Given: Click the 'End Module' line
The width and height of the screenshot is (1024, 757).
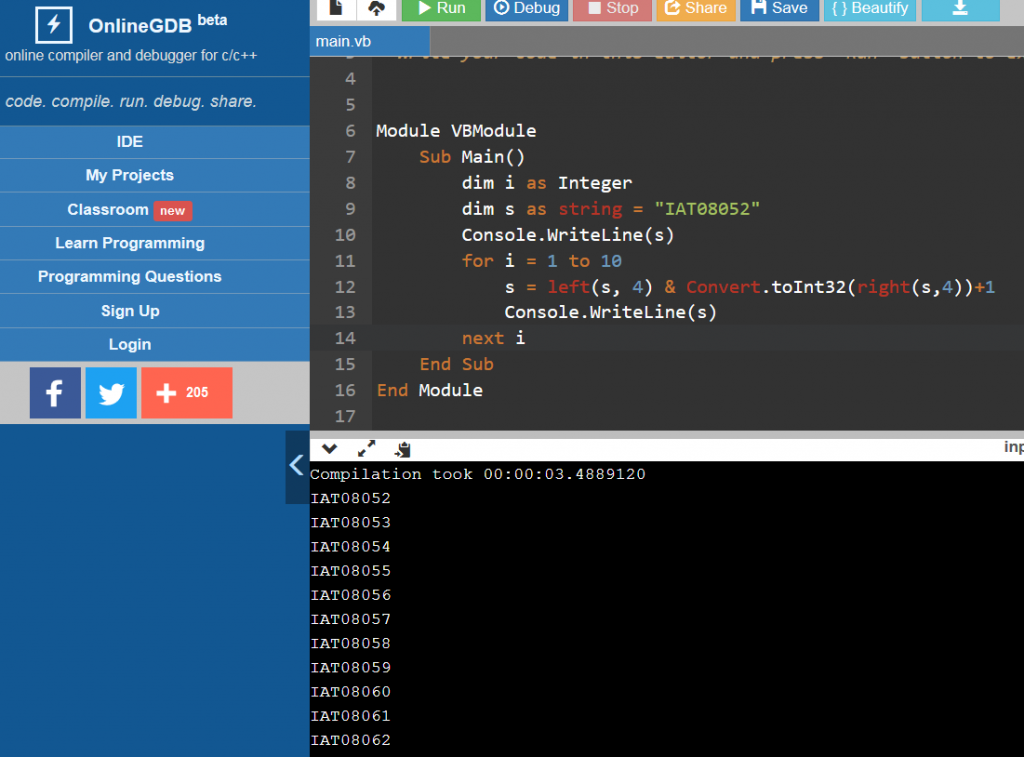Looking at the screenshot, I should [430, 391].
